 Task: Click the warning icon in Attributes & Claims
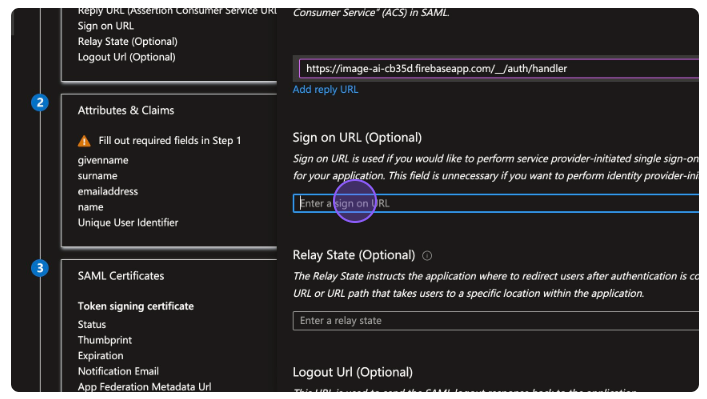[84, 141]
